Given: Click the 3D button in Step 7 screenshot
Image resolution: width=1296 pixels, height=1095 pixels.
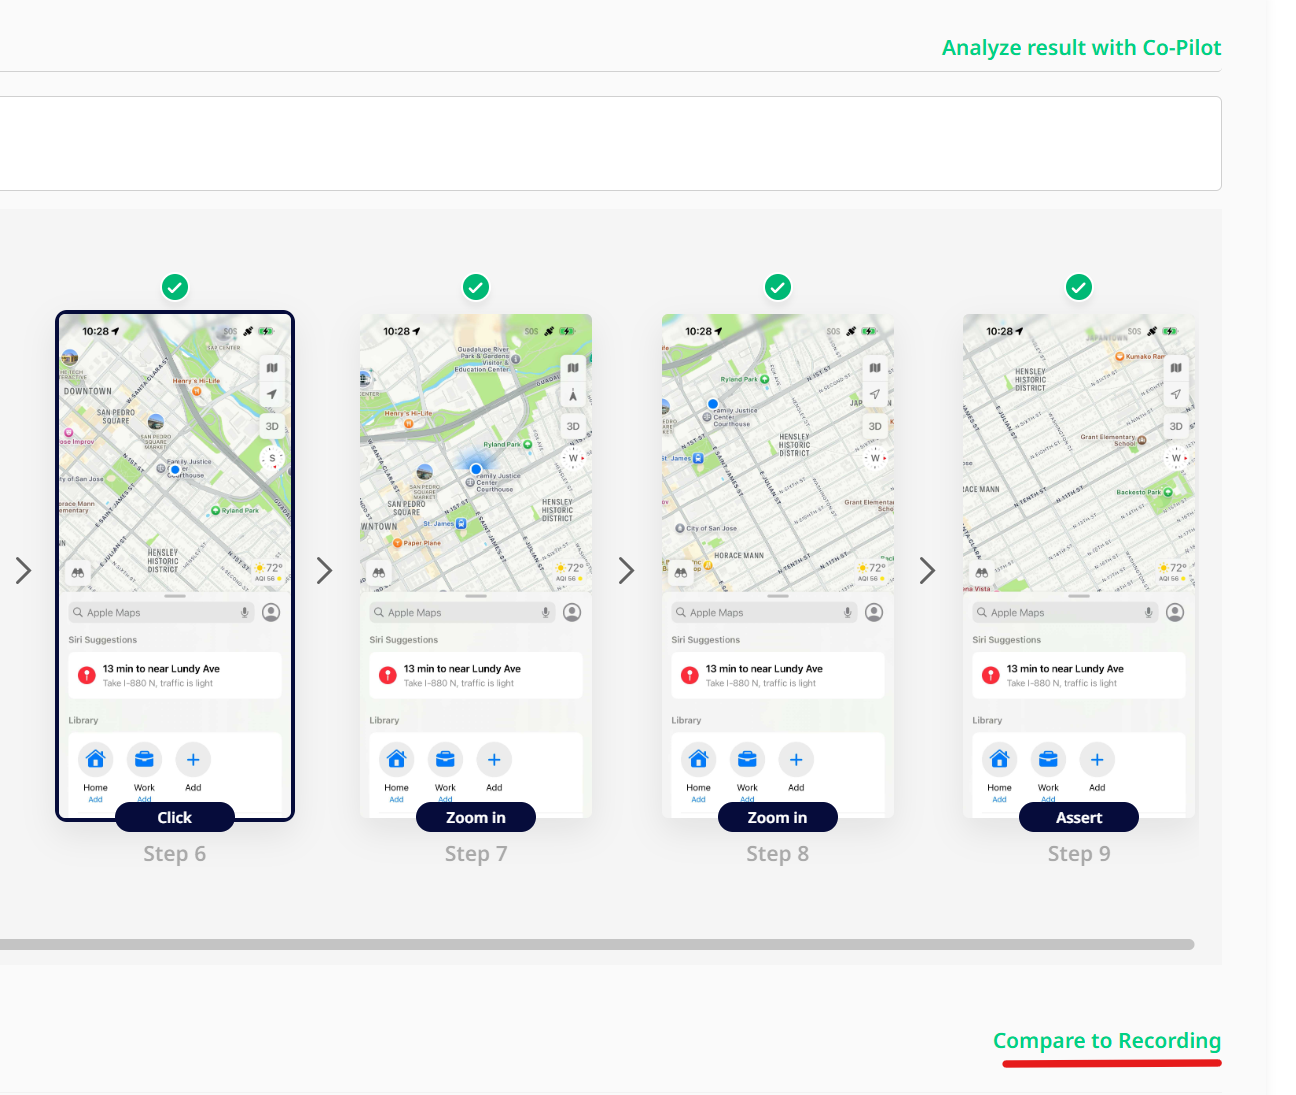Looking at the screenshot, I should pos(573,426).
